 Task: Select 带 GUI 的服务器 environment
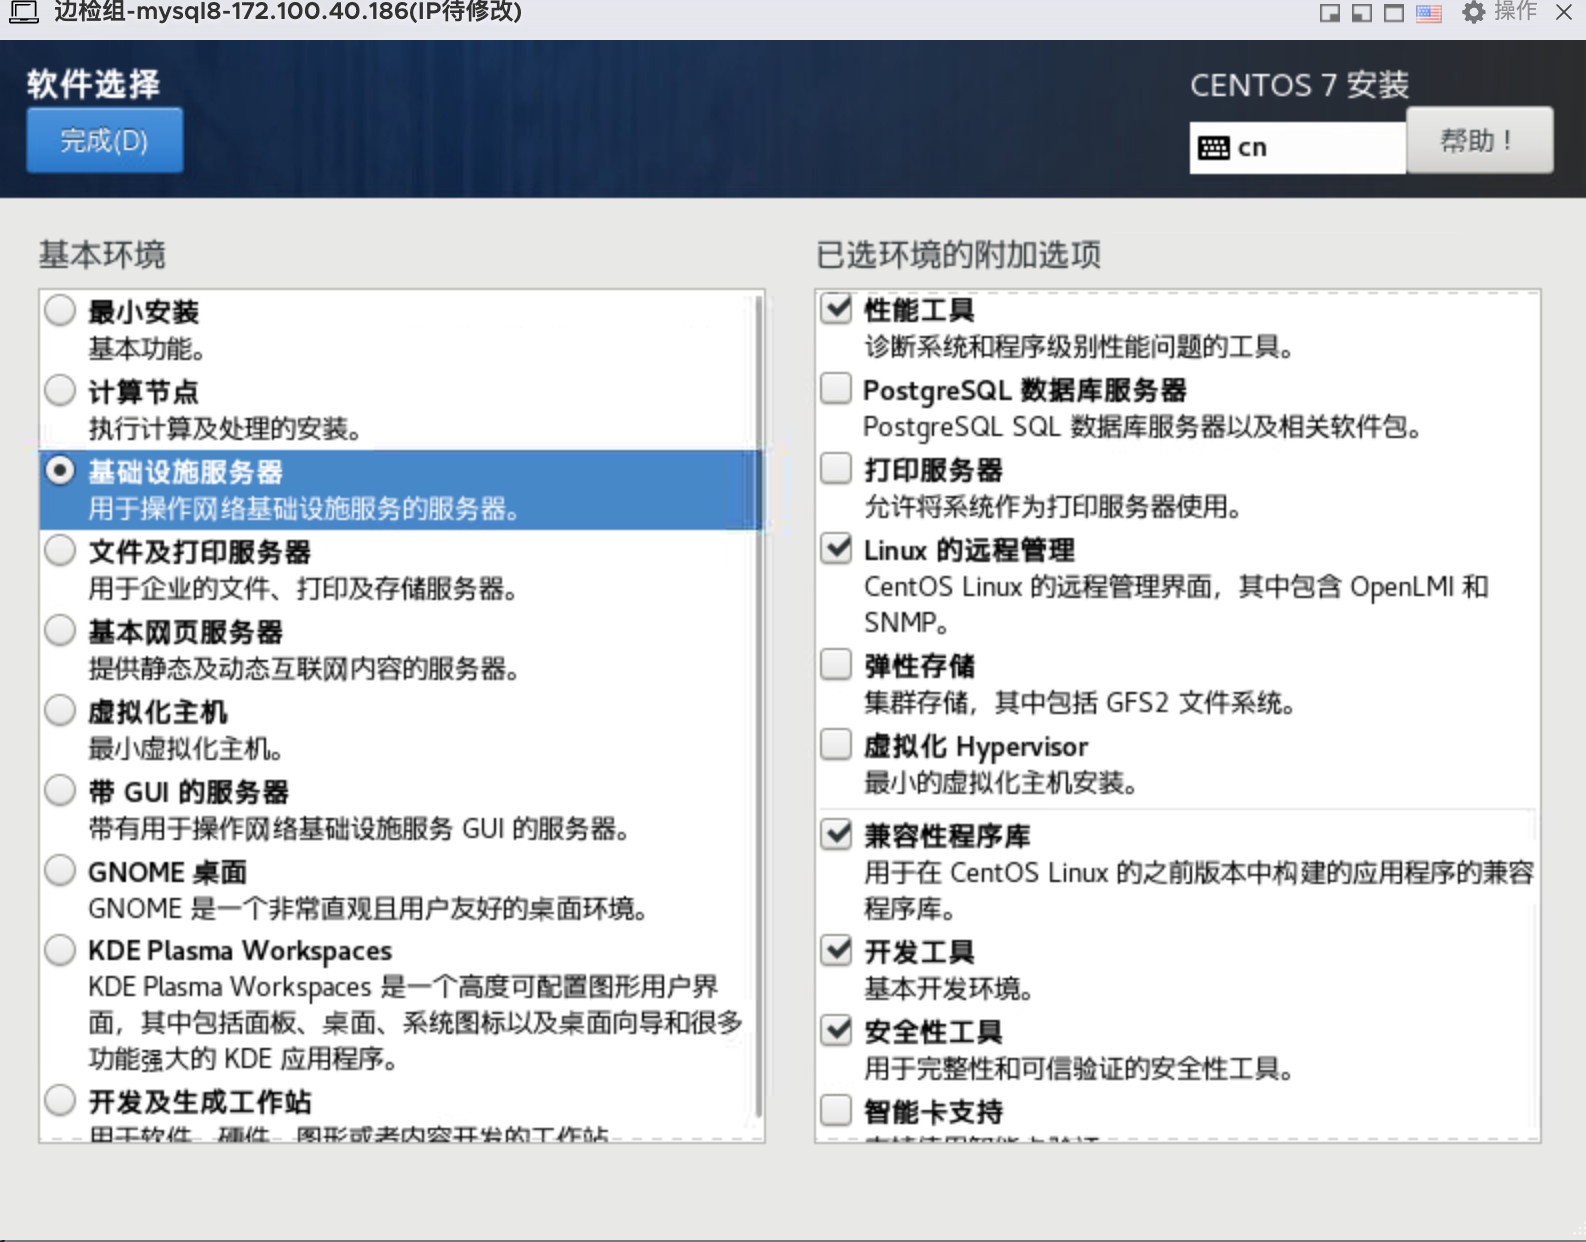tap(60, 790)
